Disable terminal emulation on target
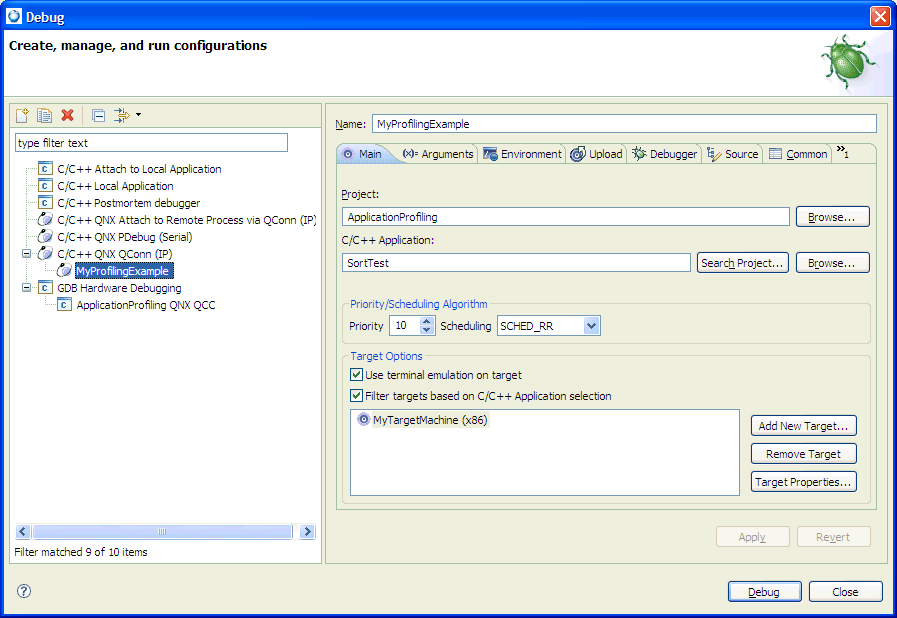The height and width of the screenshot is (618, 897). (356, 376)
